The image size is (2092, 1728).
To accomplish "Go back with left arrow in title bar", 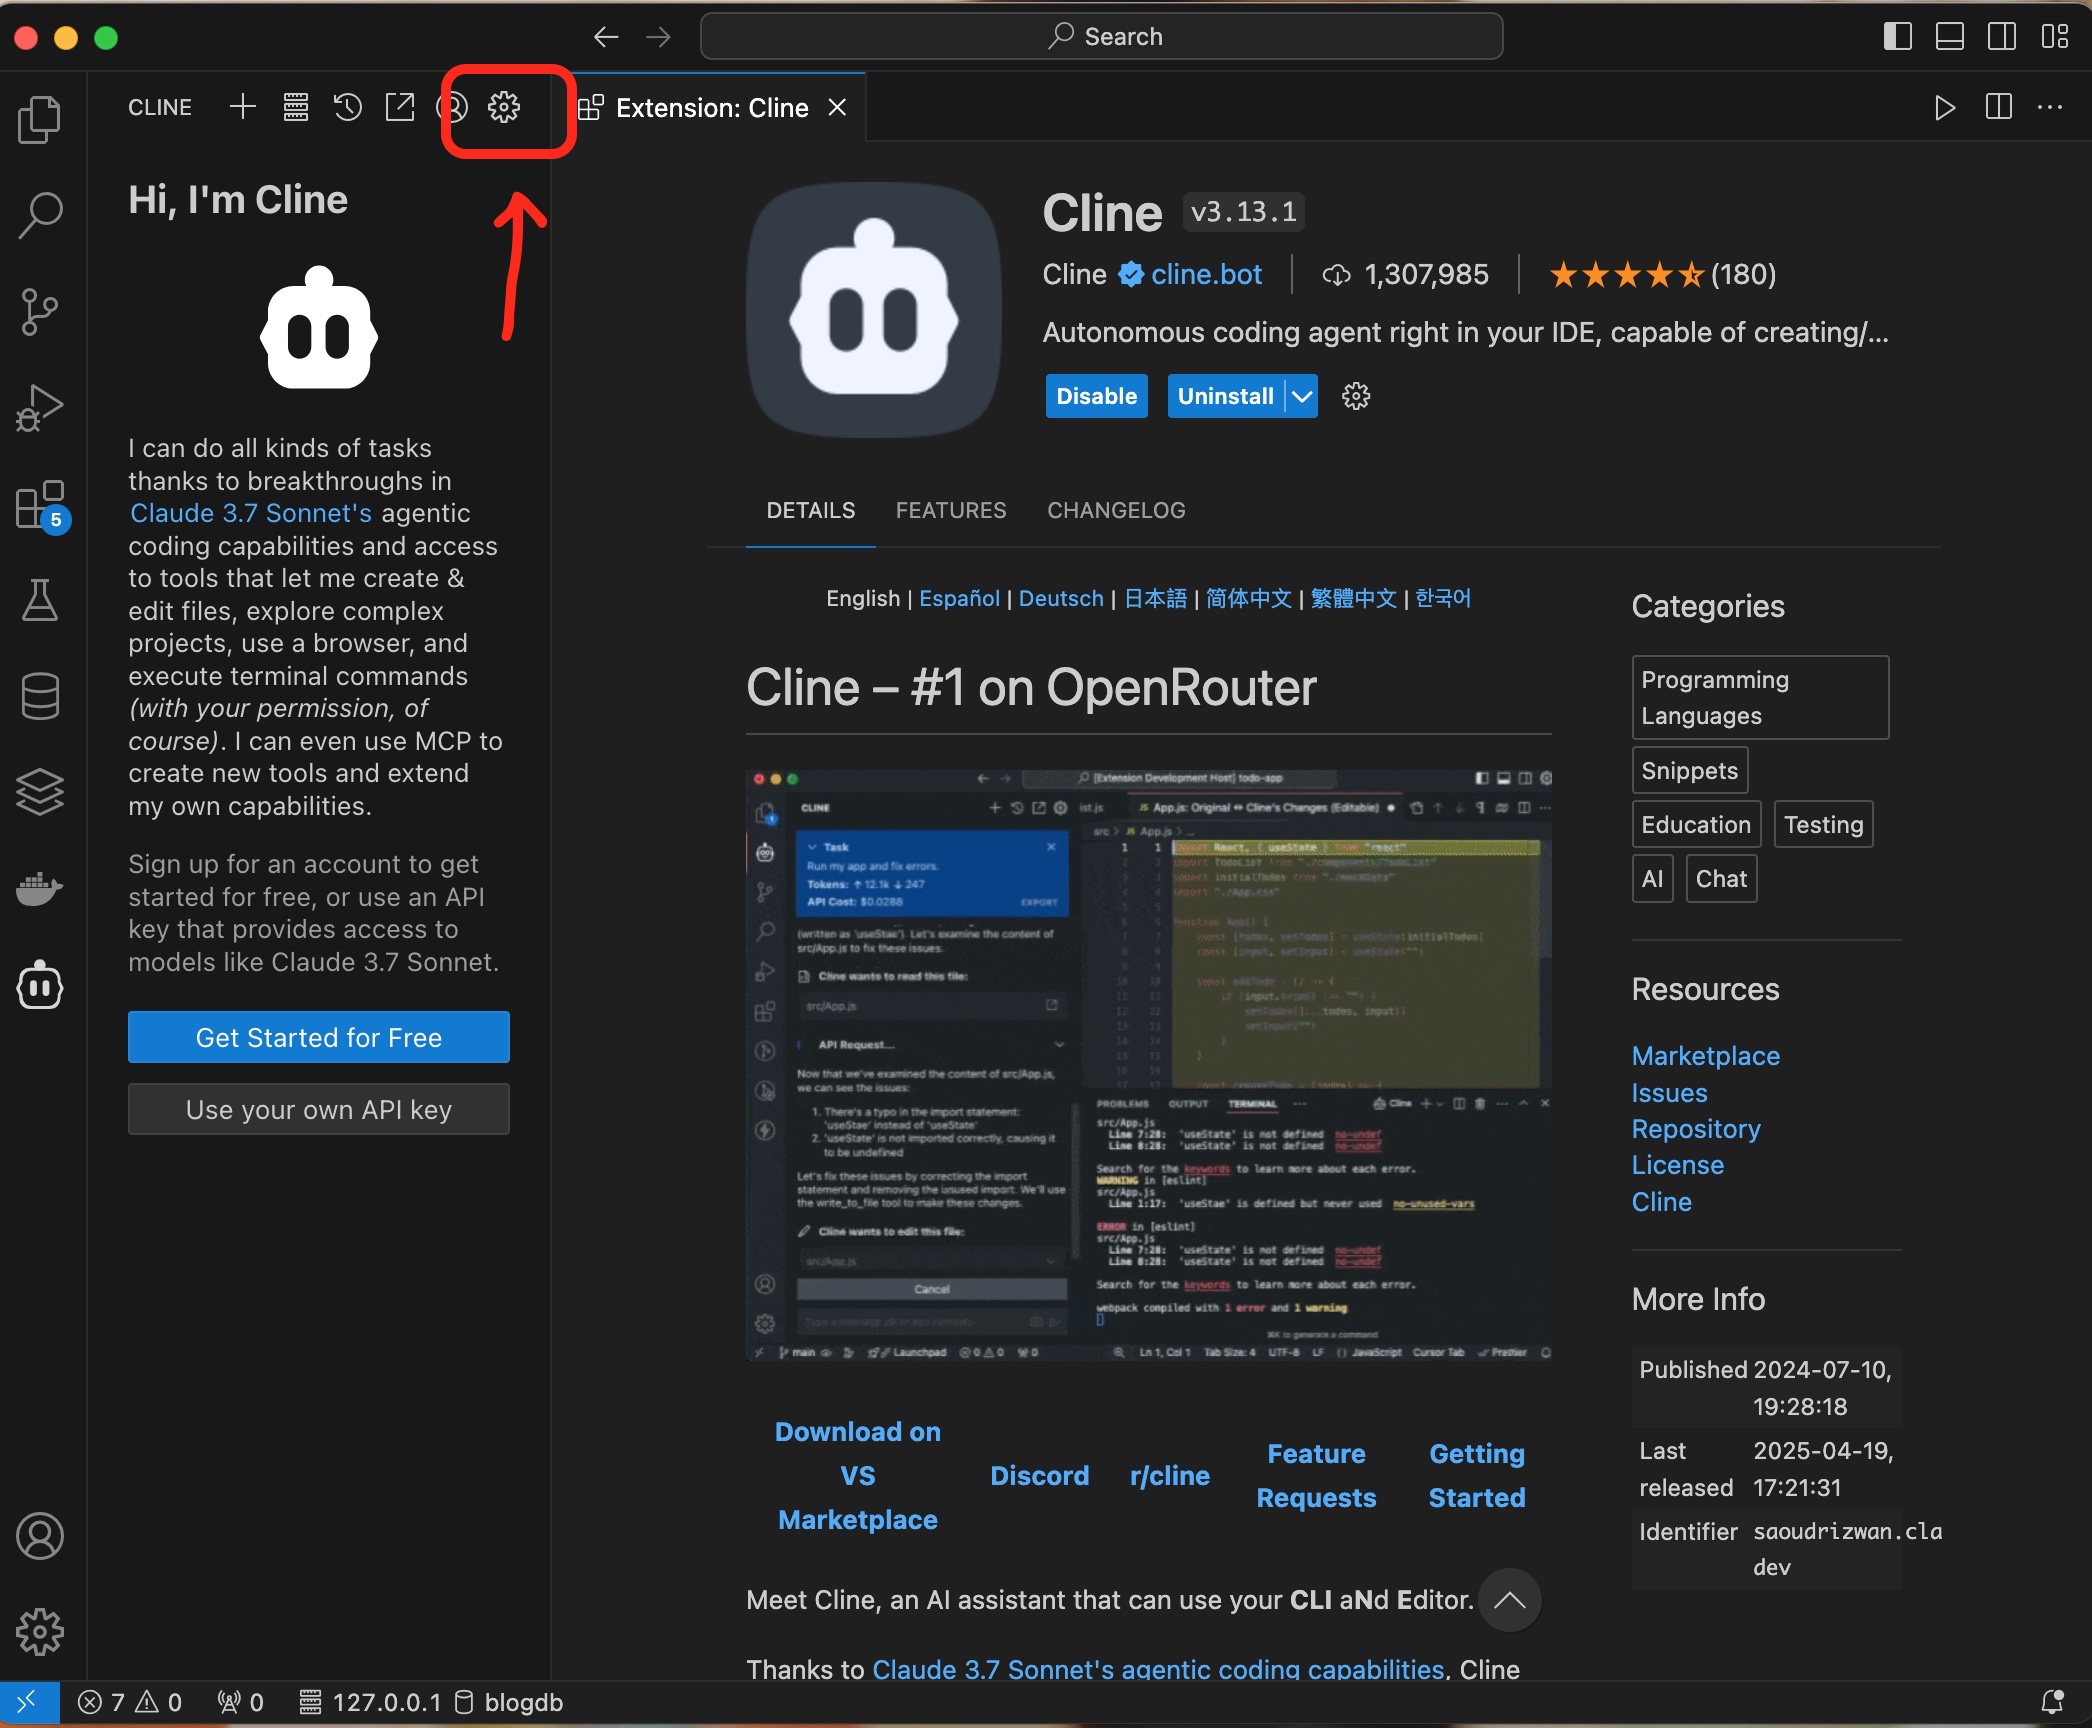I will coord(606,37).
